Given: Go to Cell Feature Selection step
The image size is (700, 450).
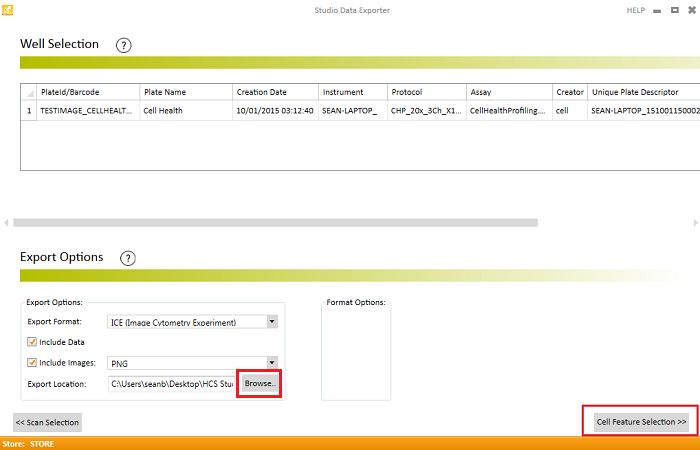Looking at the screenshot, I should click(x=641, y=422).
